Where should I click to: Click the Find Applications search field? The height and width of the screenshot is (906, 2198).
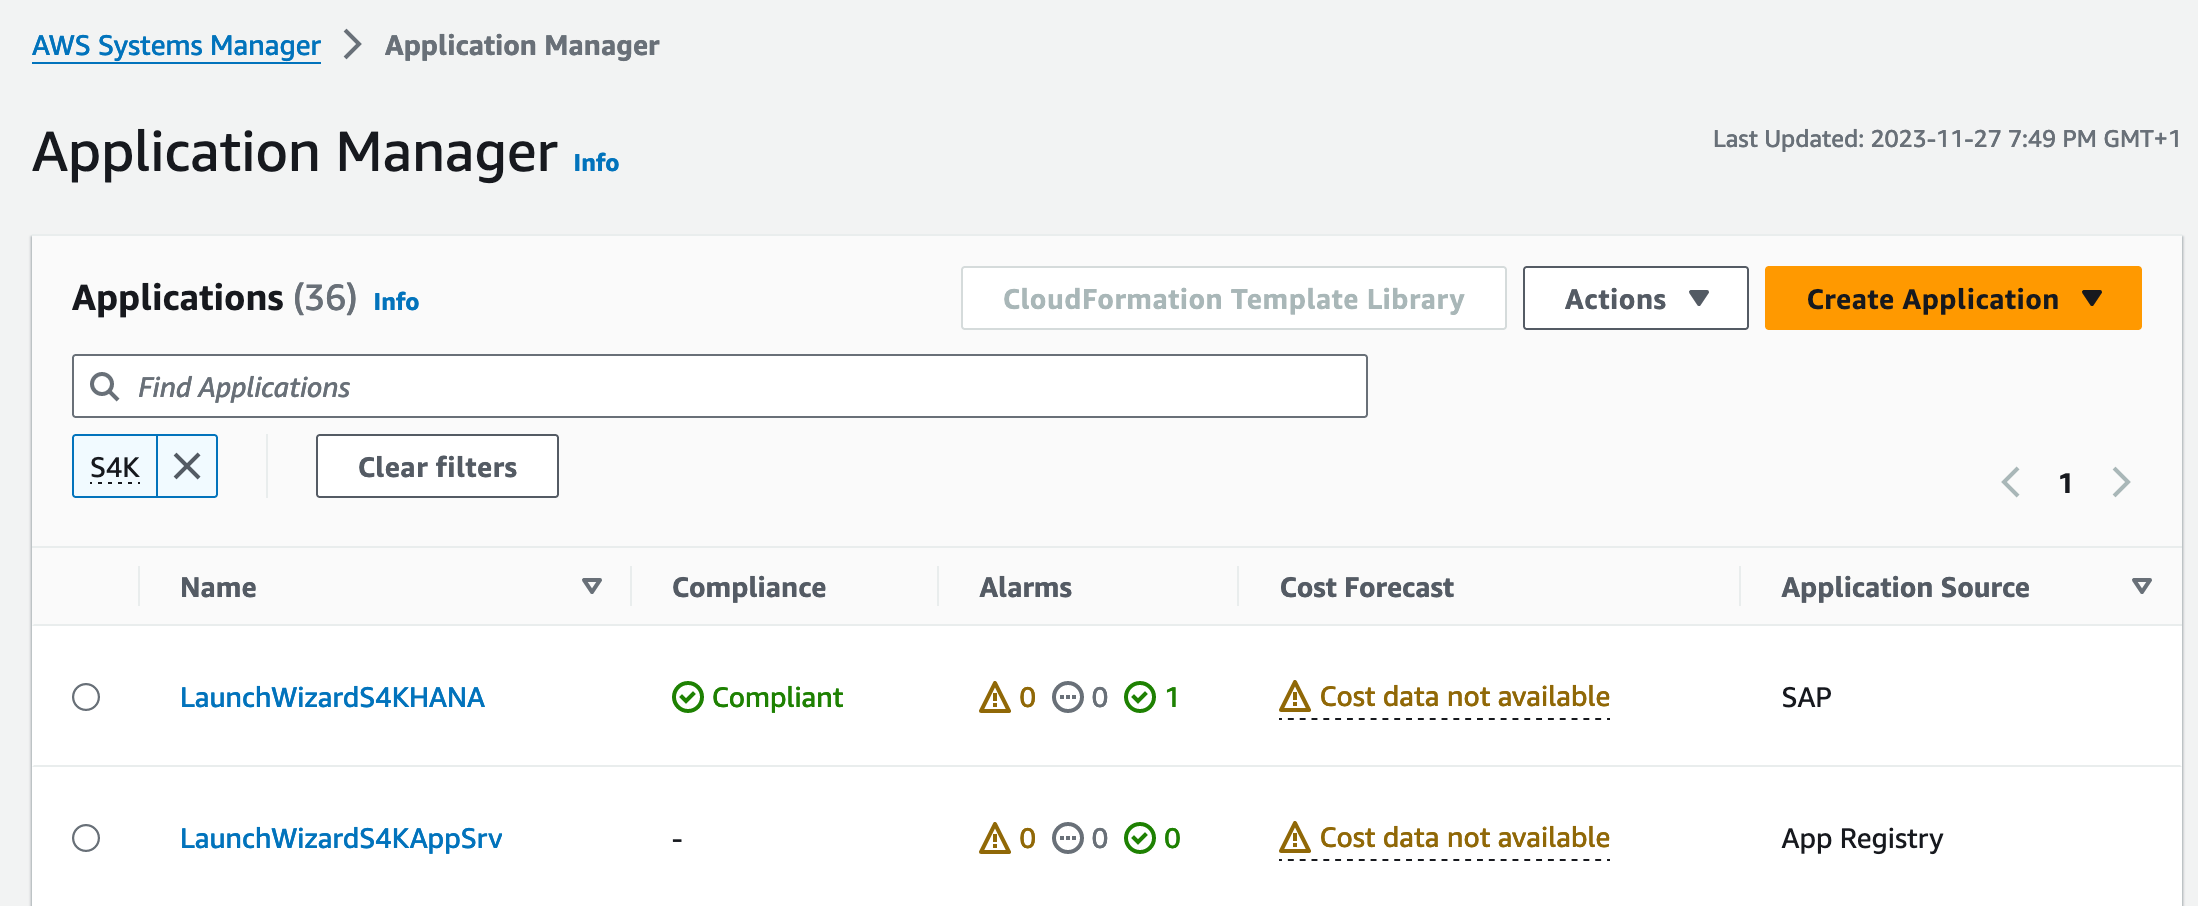click(x=740, y=386)
